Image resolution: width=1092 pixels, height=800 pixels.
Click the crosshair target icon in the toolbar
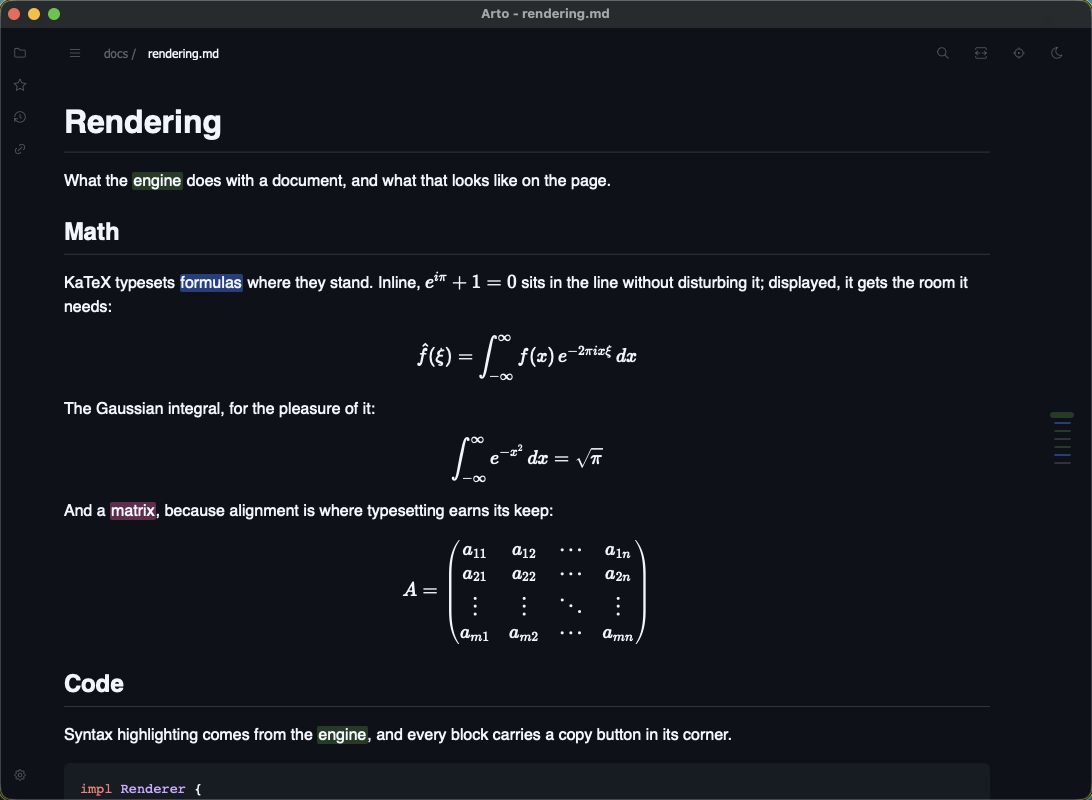coord(1019,53)
